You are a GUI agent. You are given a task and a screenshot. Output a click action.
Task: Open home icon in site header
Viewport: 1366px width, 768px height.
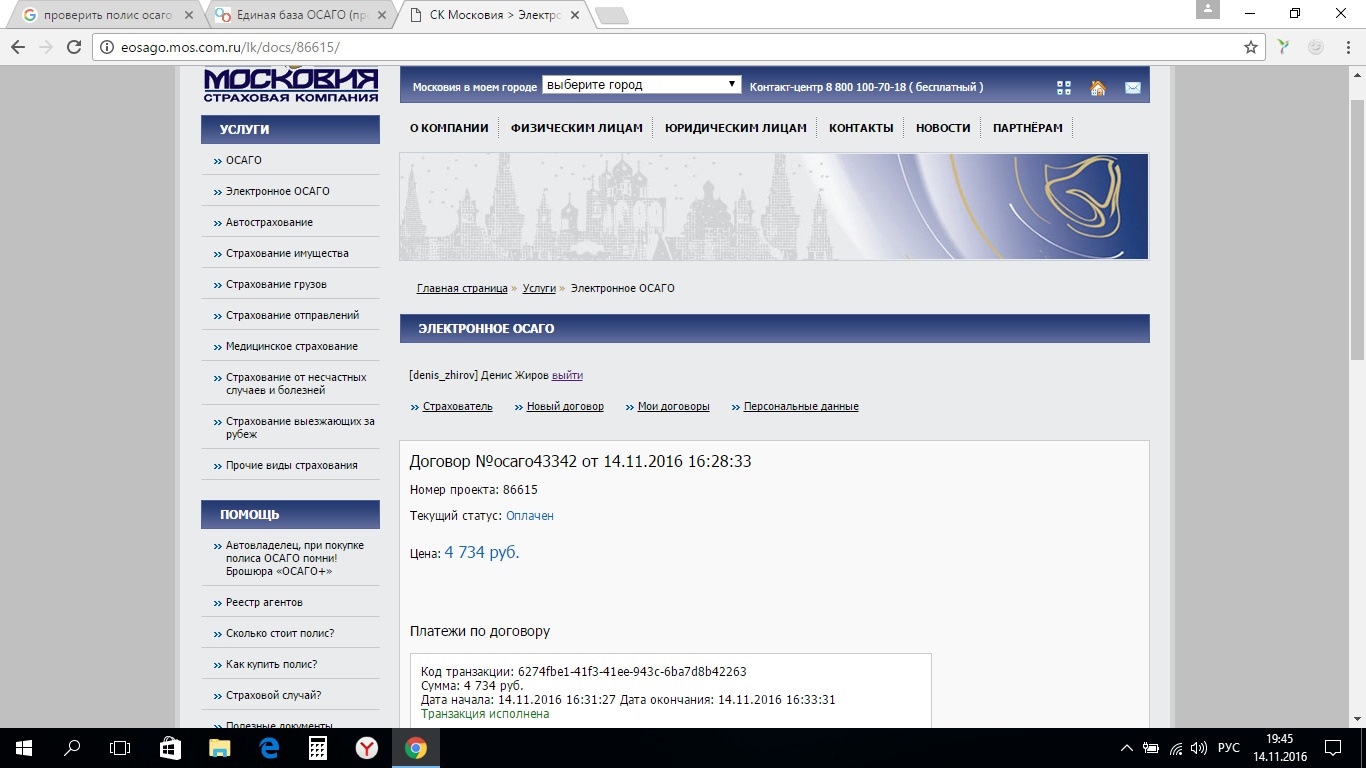click(1098, 88)
